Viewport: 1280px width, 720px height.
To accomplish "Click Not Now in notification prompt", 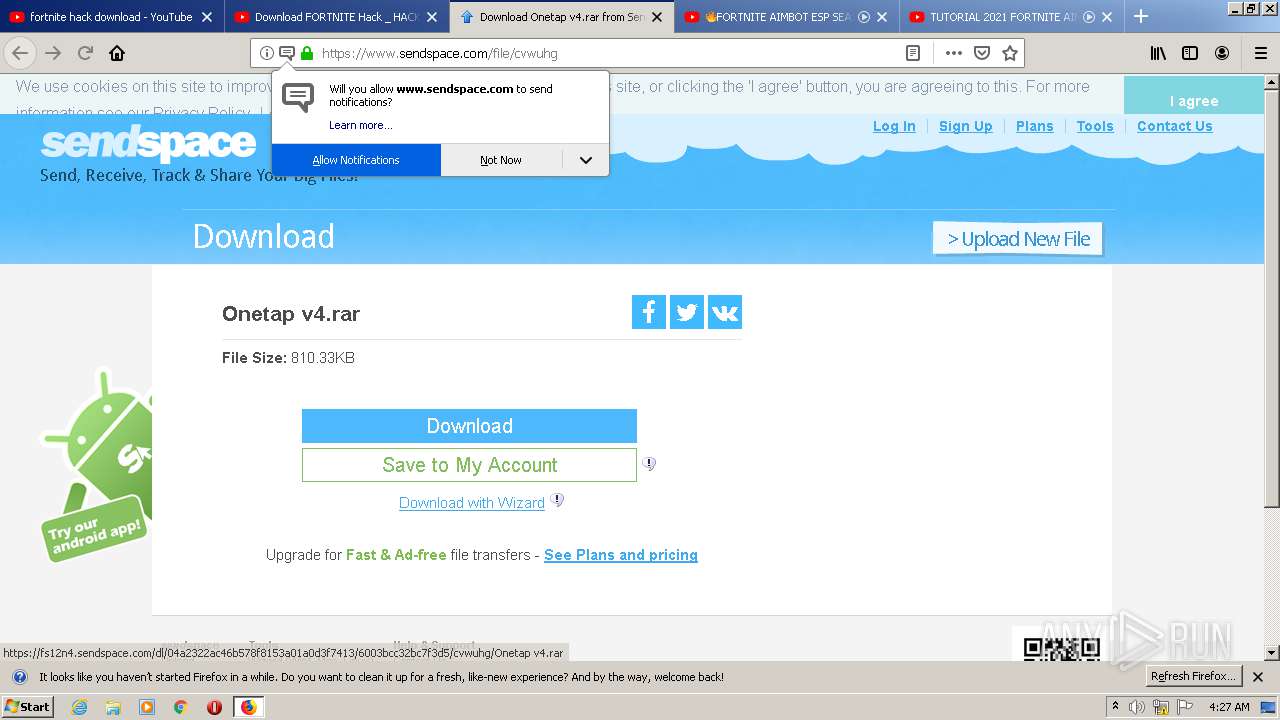I will (x=501, y=160).
